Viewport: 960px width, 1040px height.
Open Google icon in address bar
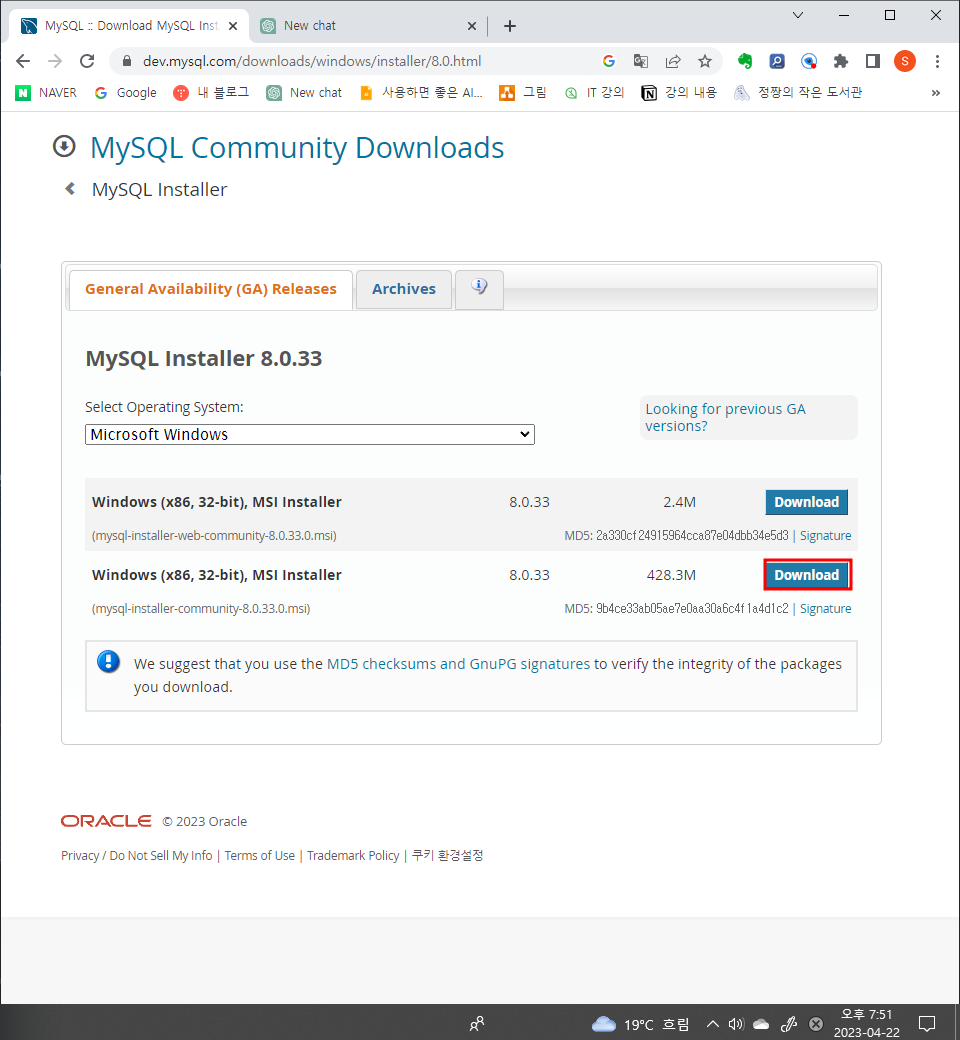click(608, 61)
